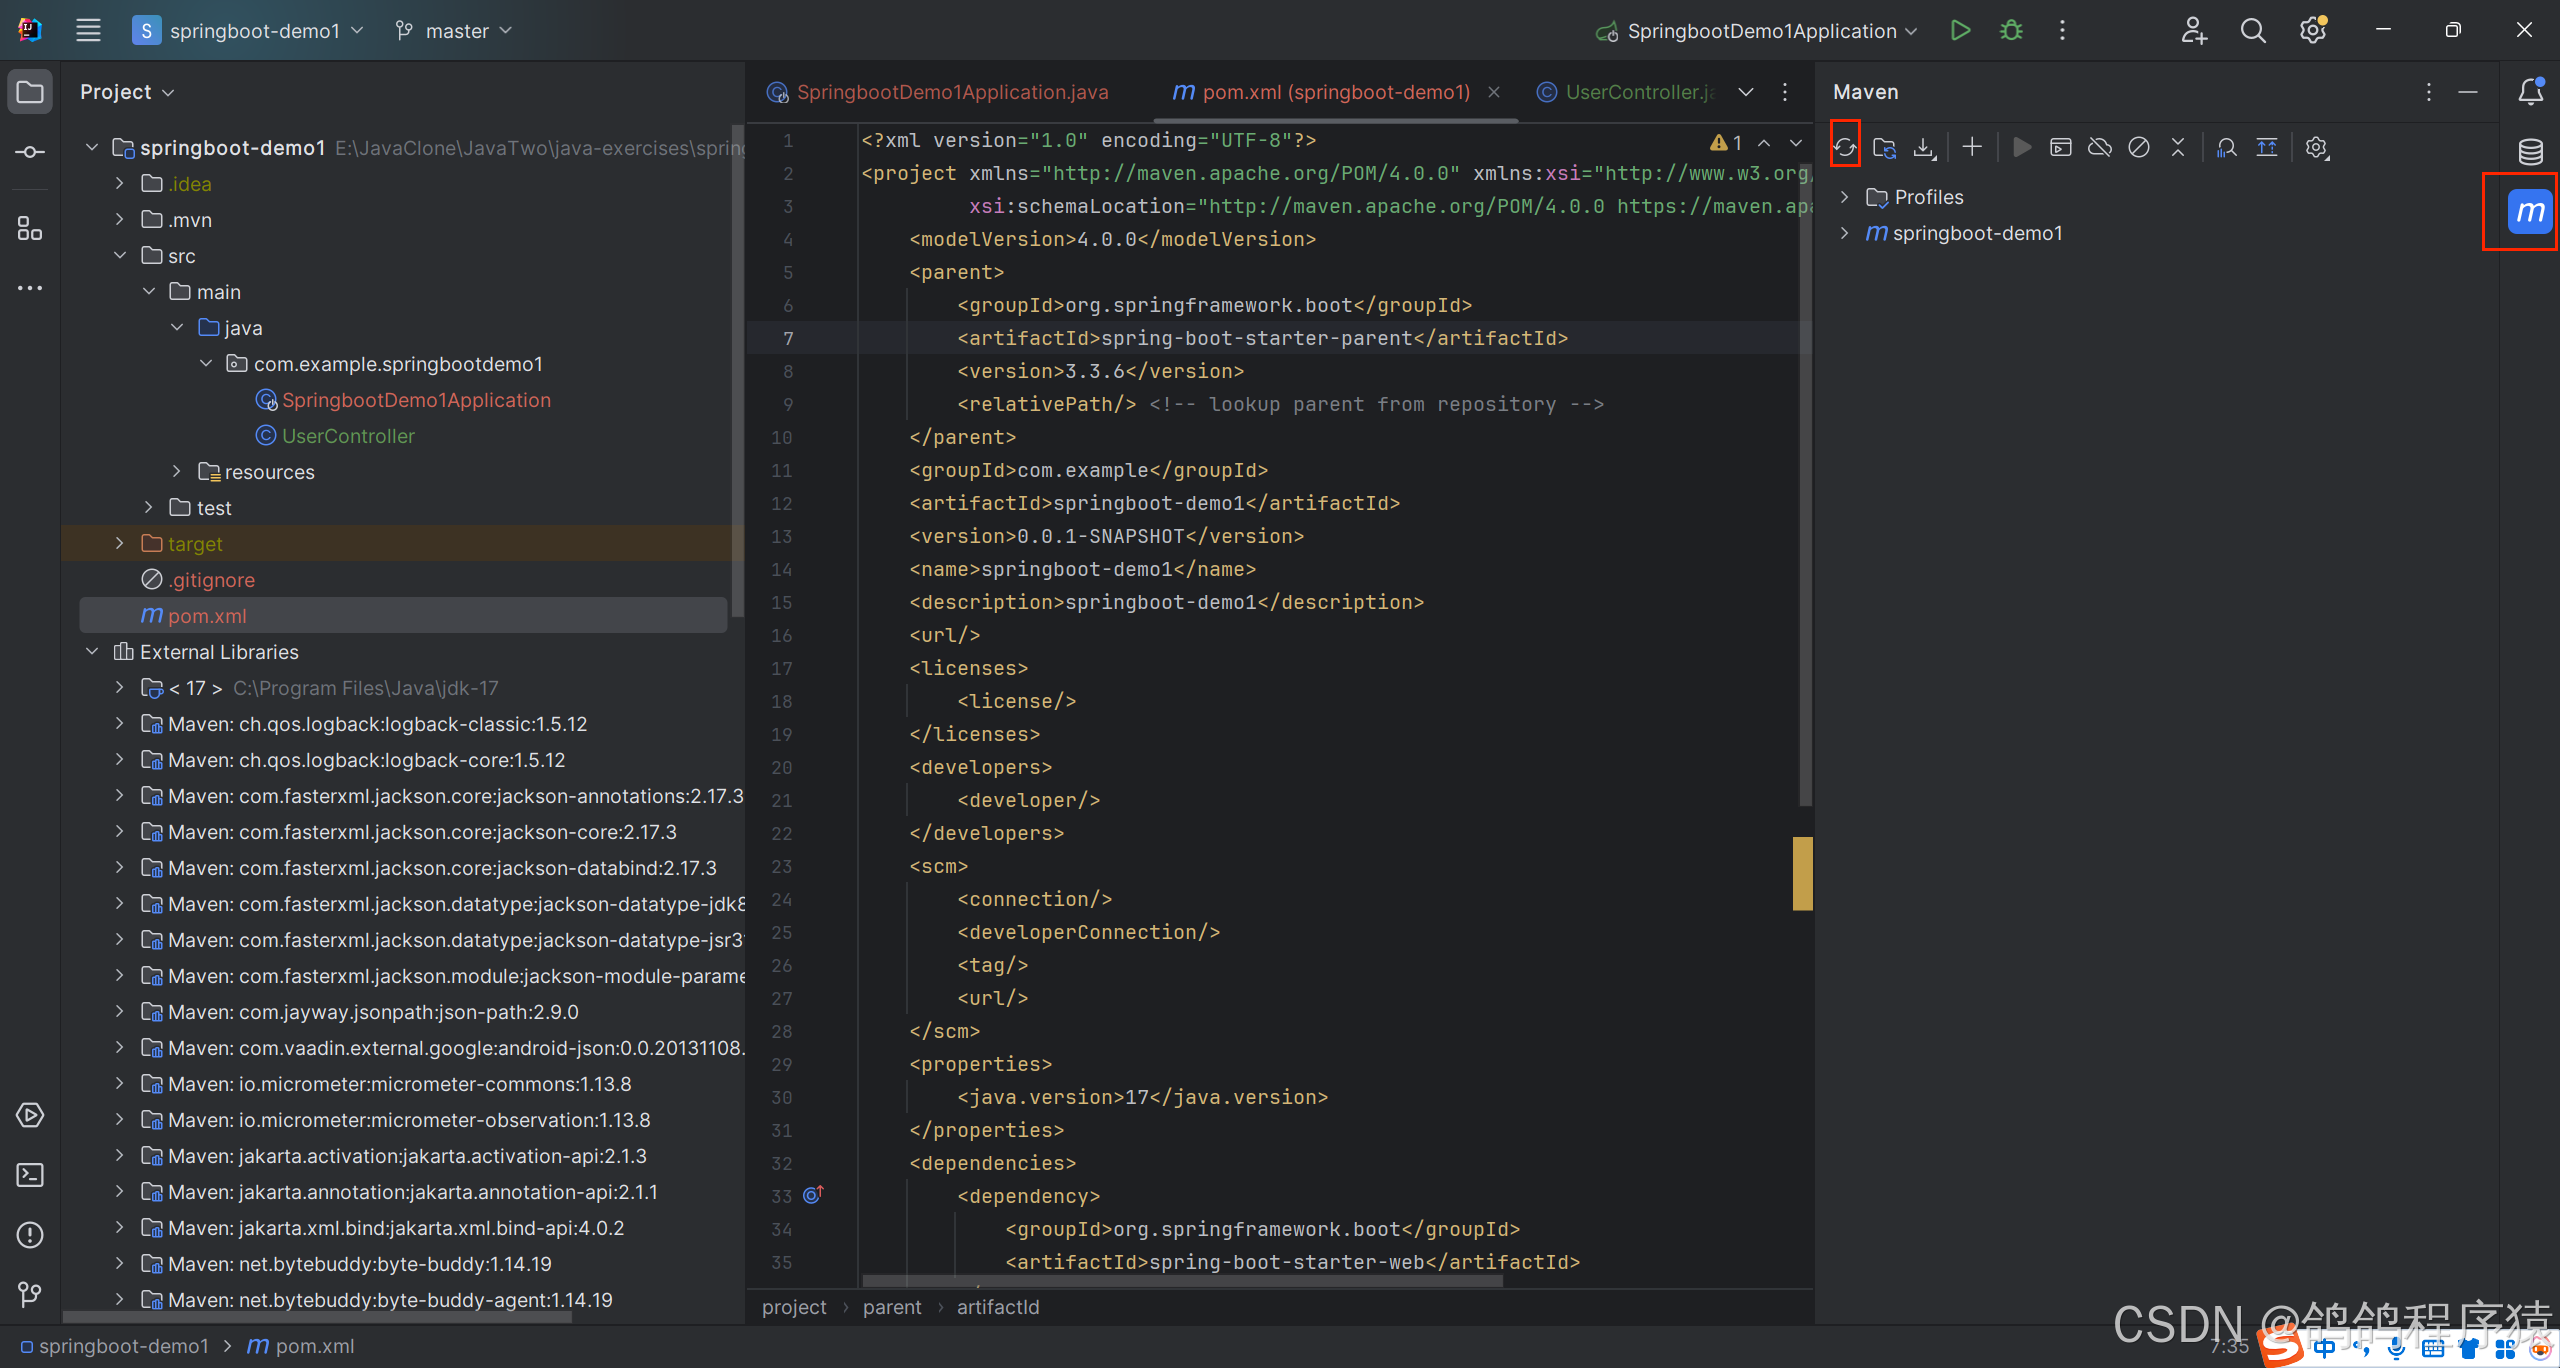Open the Services tool window icon

pyautogui.click(x=30, y=1115)
